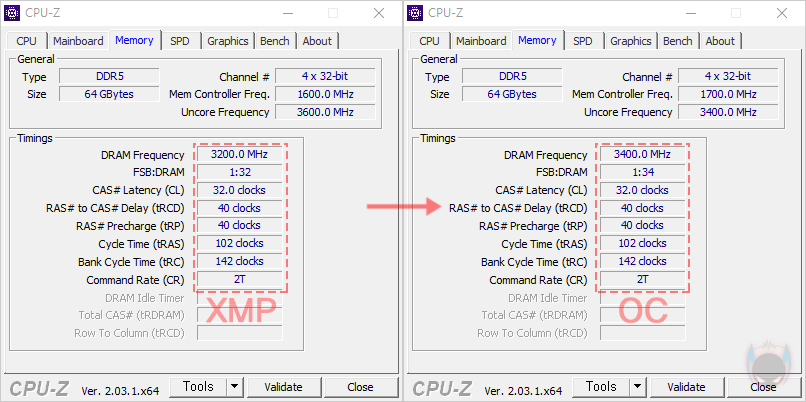Open the Bench tab in the left window
Viewport: 806px width, 402px height.
pyautogui.click(x=275, y=41)
